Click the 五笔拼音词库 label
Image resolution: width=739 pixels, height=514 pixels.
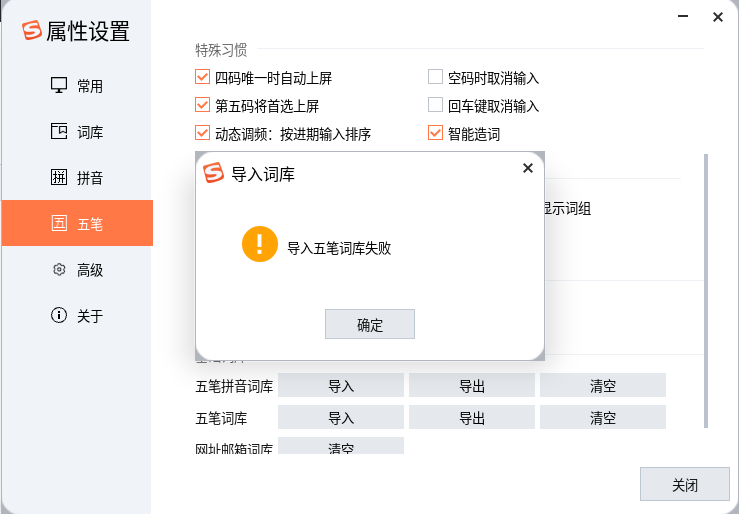pyautogui.click(x=234, y=386)
